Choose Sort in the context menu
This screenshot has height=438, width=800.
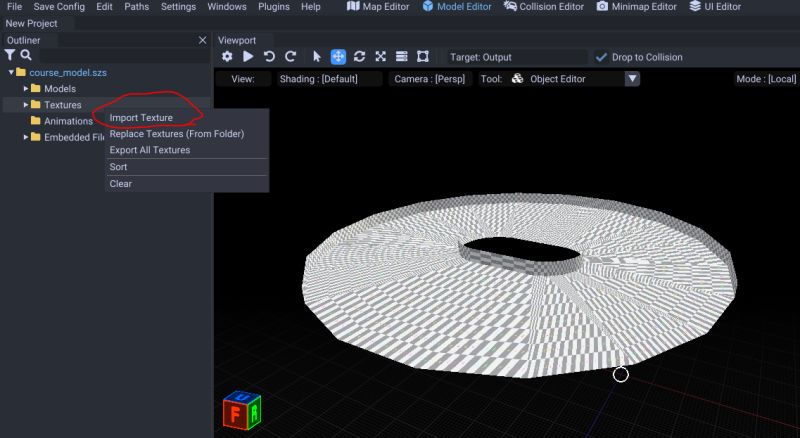point(118,167)
